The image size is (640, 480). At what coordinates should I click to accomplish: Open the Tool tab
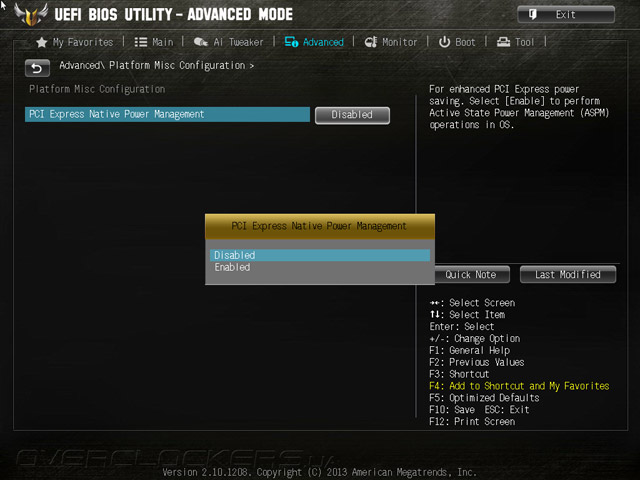pyautogui.click(x=515, y=42)
